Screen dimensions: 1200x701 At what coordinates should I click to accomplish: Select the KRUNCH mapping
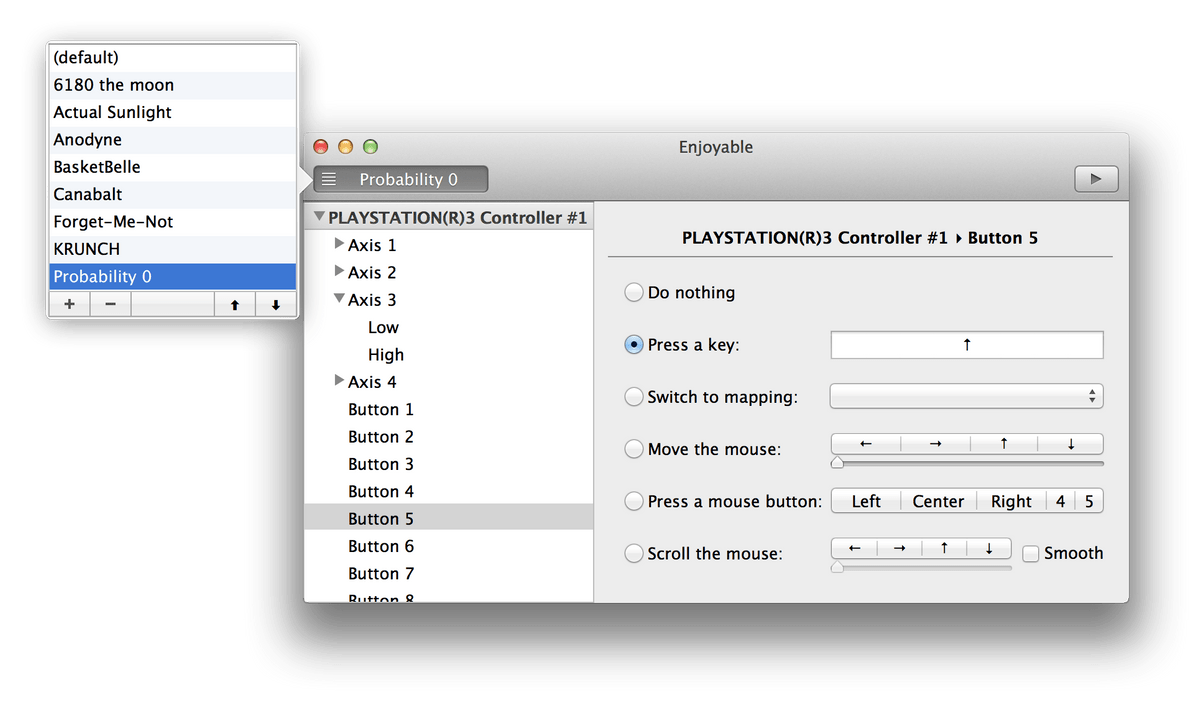click(172, 249)
